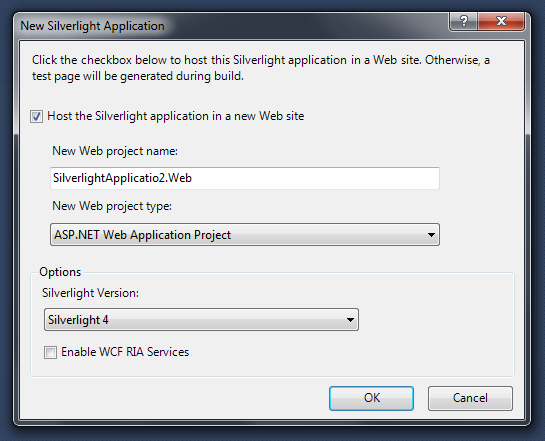Click the 'Host the Silverlight application' label text

[x=176, y=116]
